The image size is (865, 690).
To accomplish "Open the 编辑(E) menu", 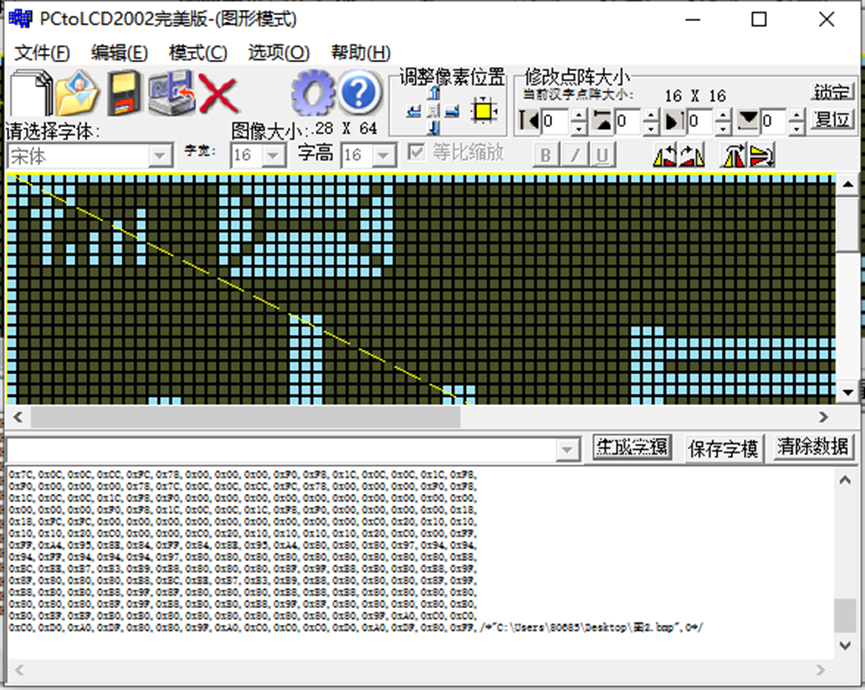I will [x=119, y=53].
